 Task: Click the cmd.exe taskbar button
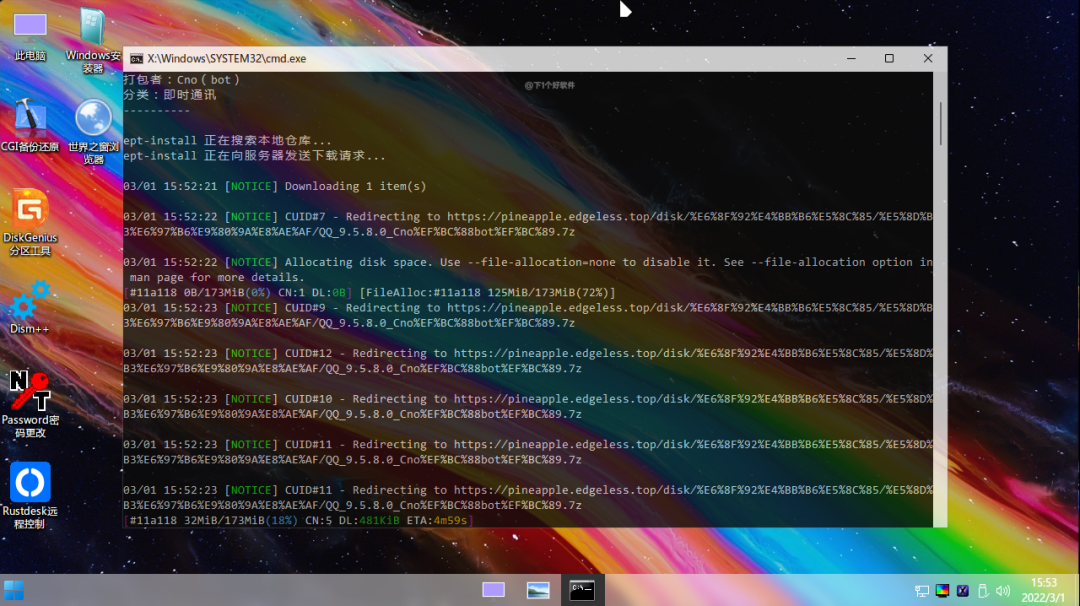click(x=582, y=590)
